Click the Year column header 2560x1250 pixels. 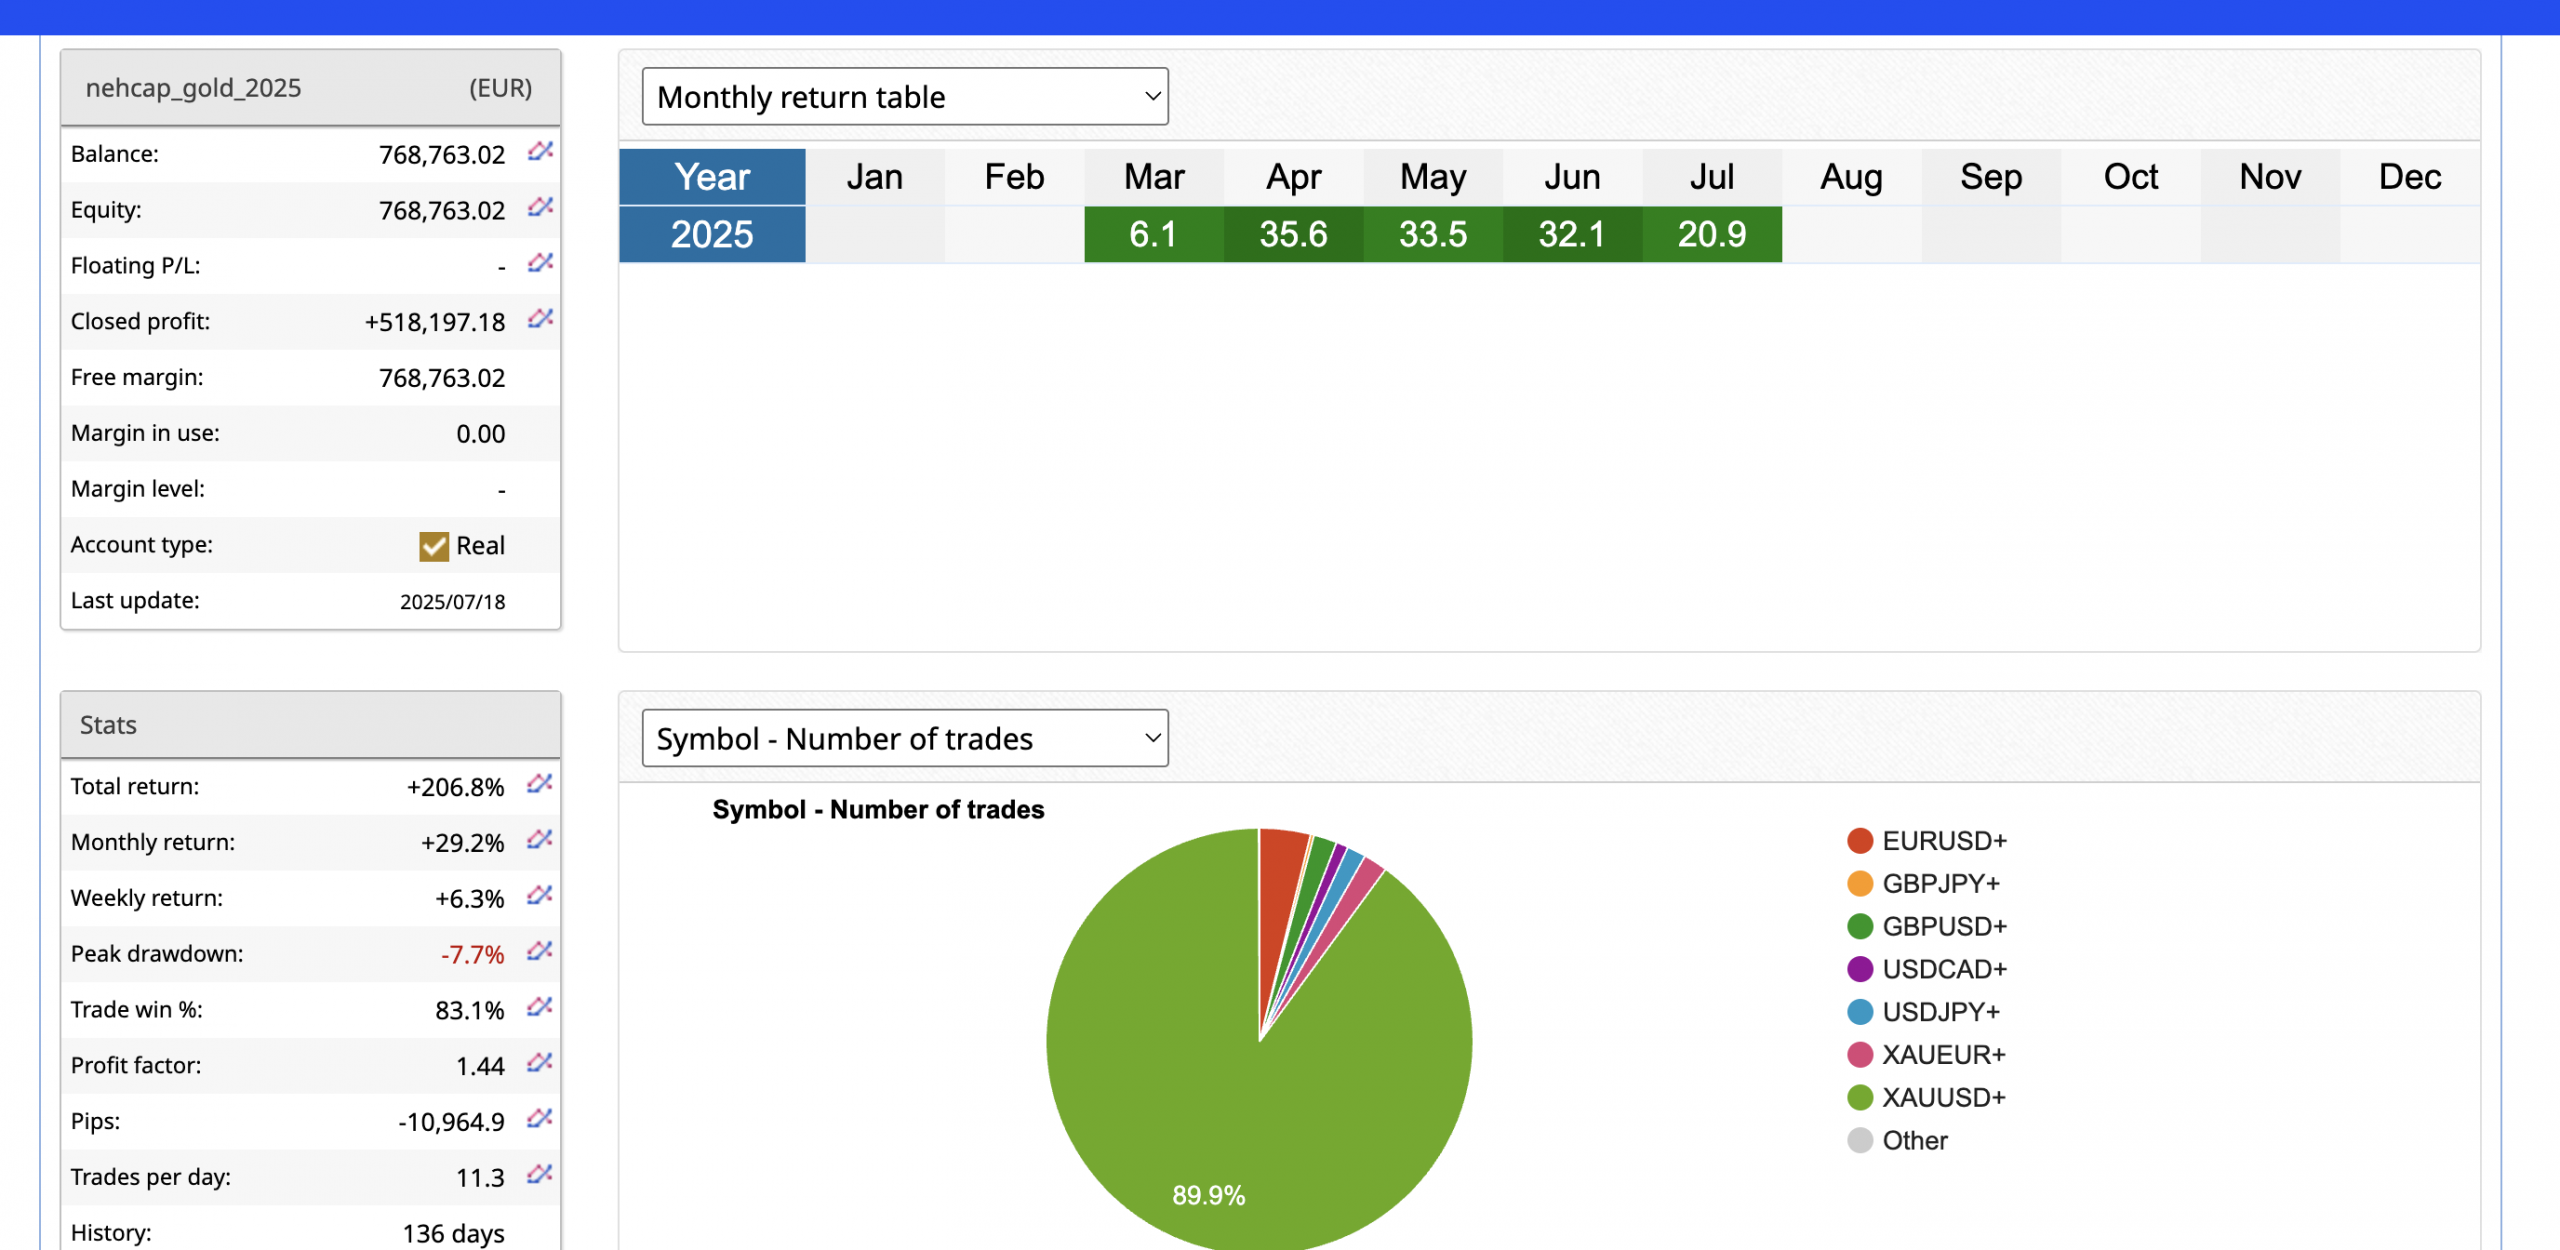(x=712, y=177)
